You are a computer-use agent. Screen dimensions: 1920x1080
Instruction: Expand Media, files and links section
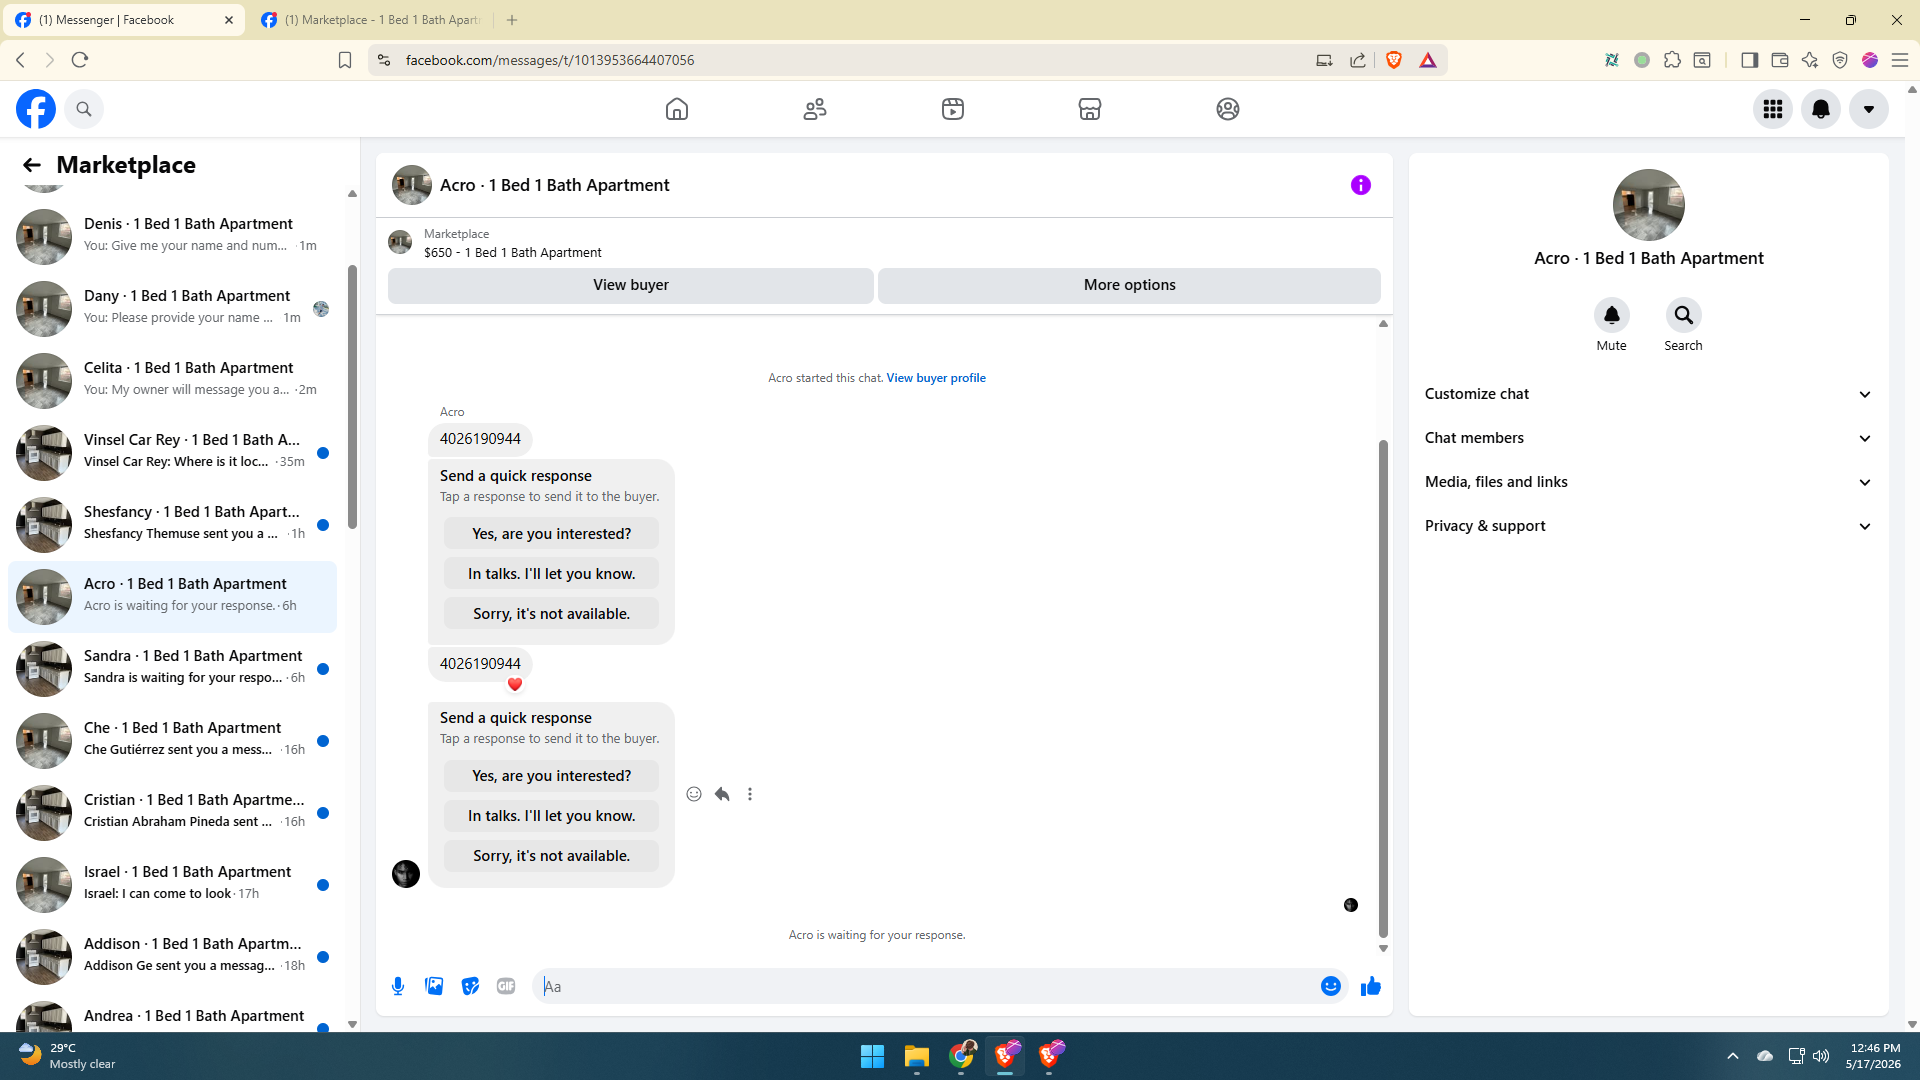(1649, 482)
